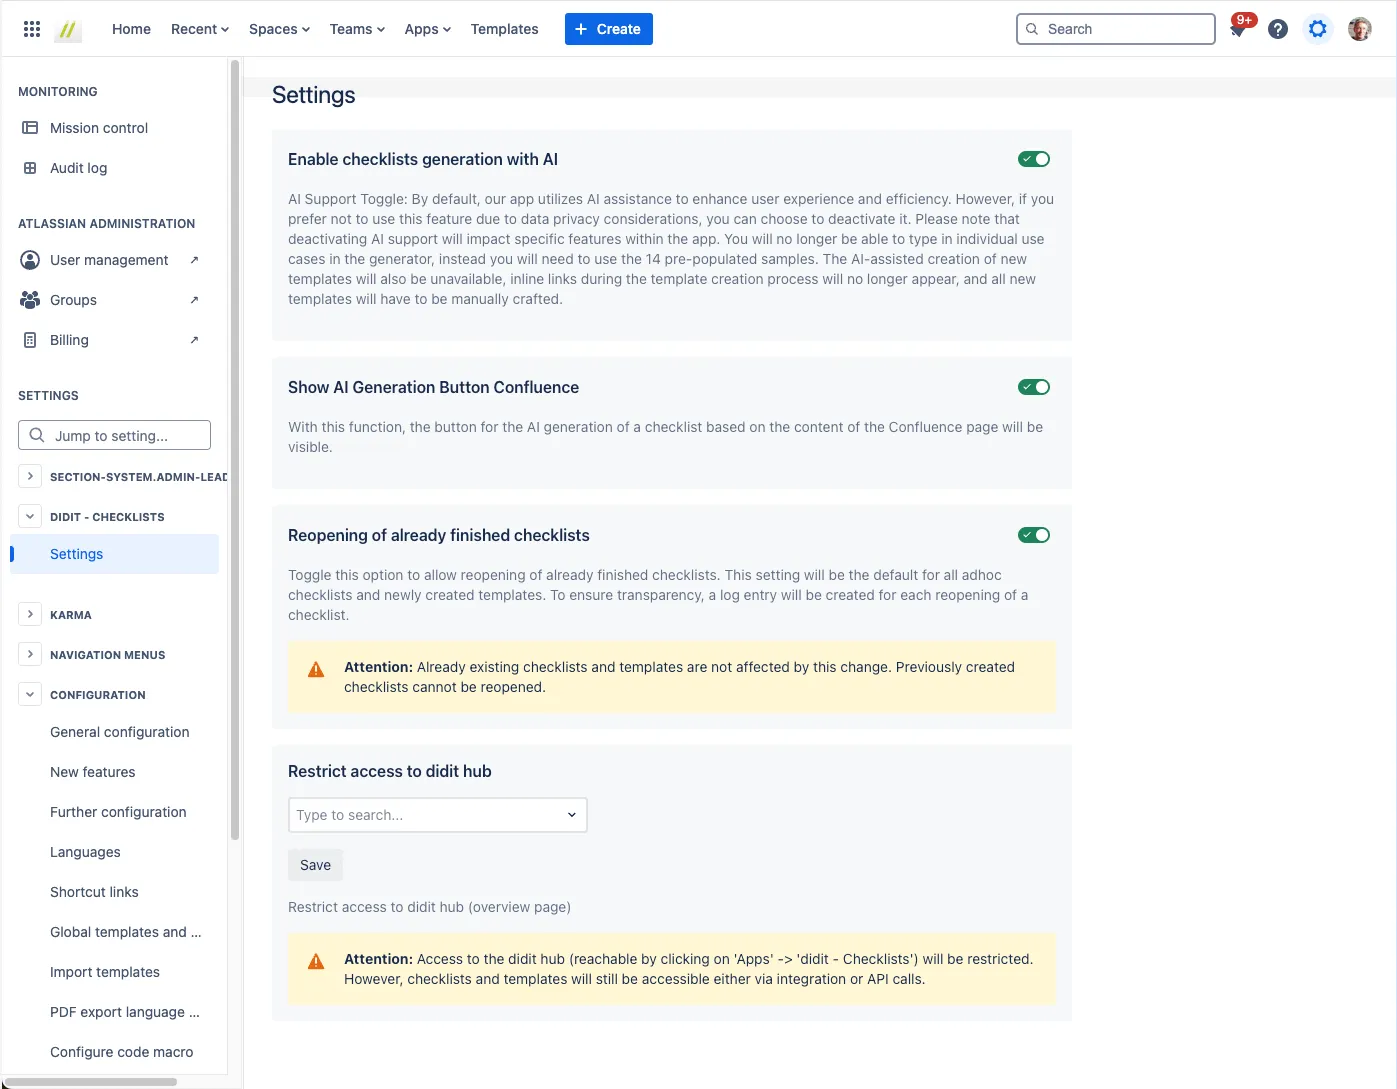This screenshot has width=1397, height=1089.
Task: Open Further configuration page
Action: tap(118, 812)
